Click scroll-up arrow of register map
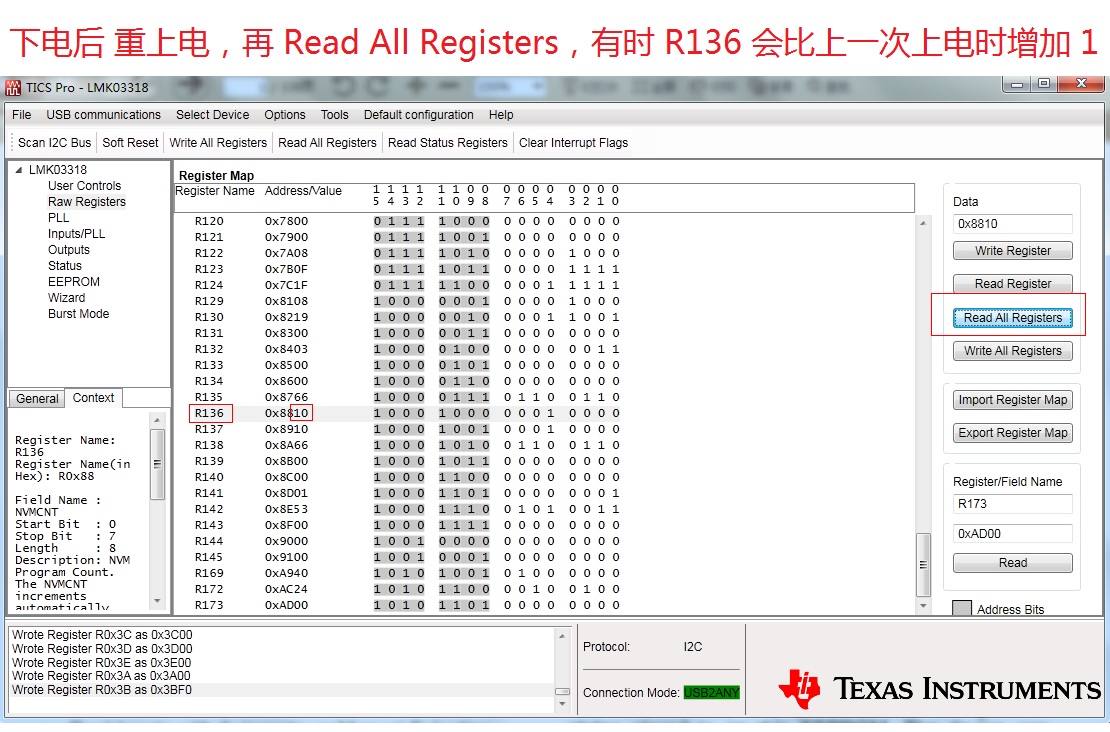 click(x=923, y=223)
